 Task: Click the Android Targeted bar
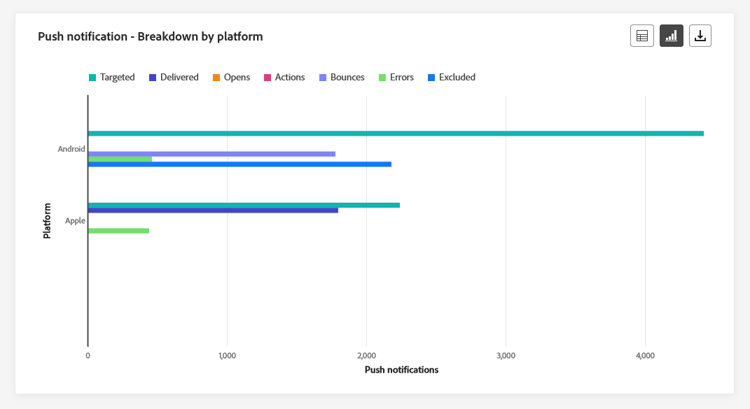395,133
